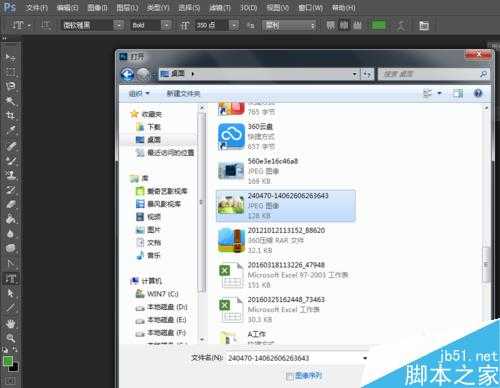Open the 文件(F) menu
500x388 pixels.
37,7
